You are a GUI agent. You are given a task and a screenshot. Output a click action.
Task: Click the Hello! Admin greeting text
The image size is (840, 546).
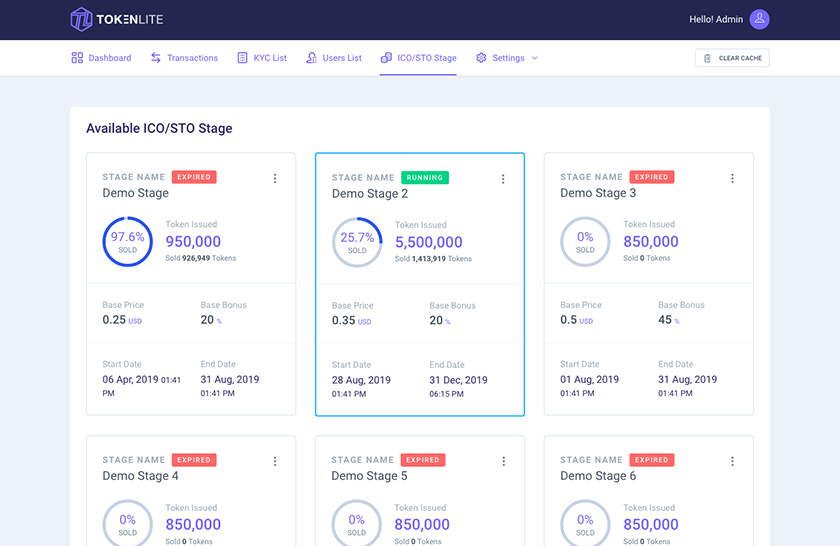(x=715, y=19)
